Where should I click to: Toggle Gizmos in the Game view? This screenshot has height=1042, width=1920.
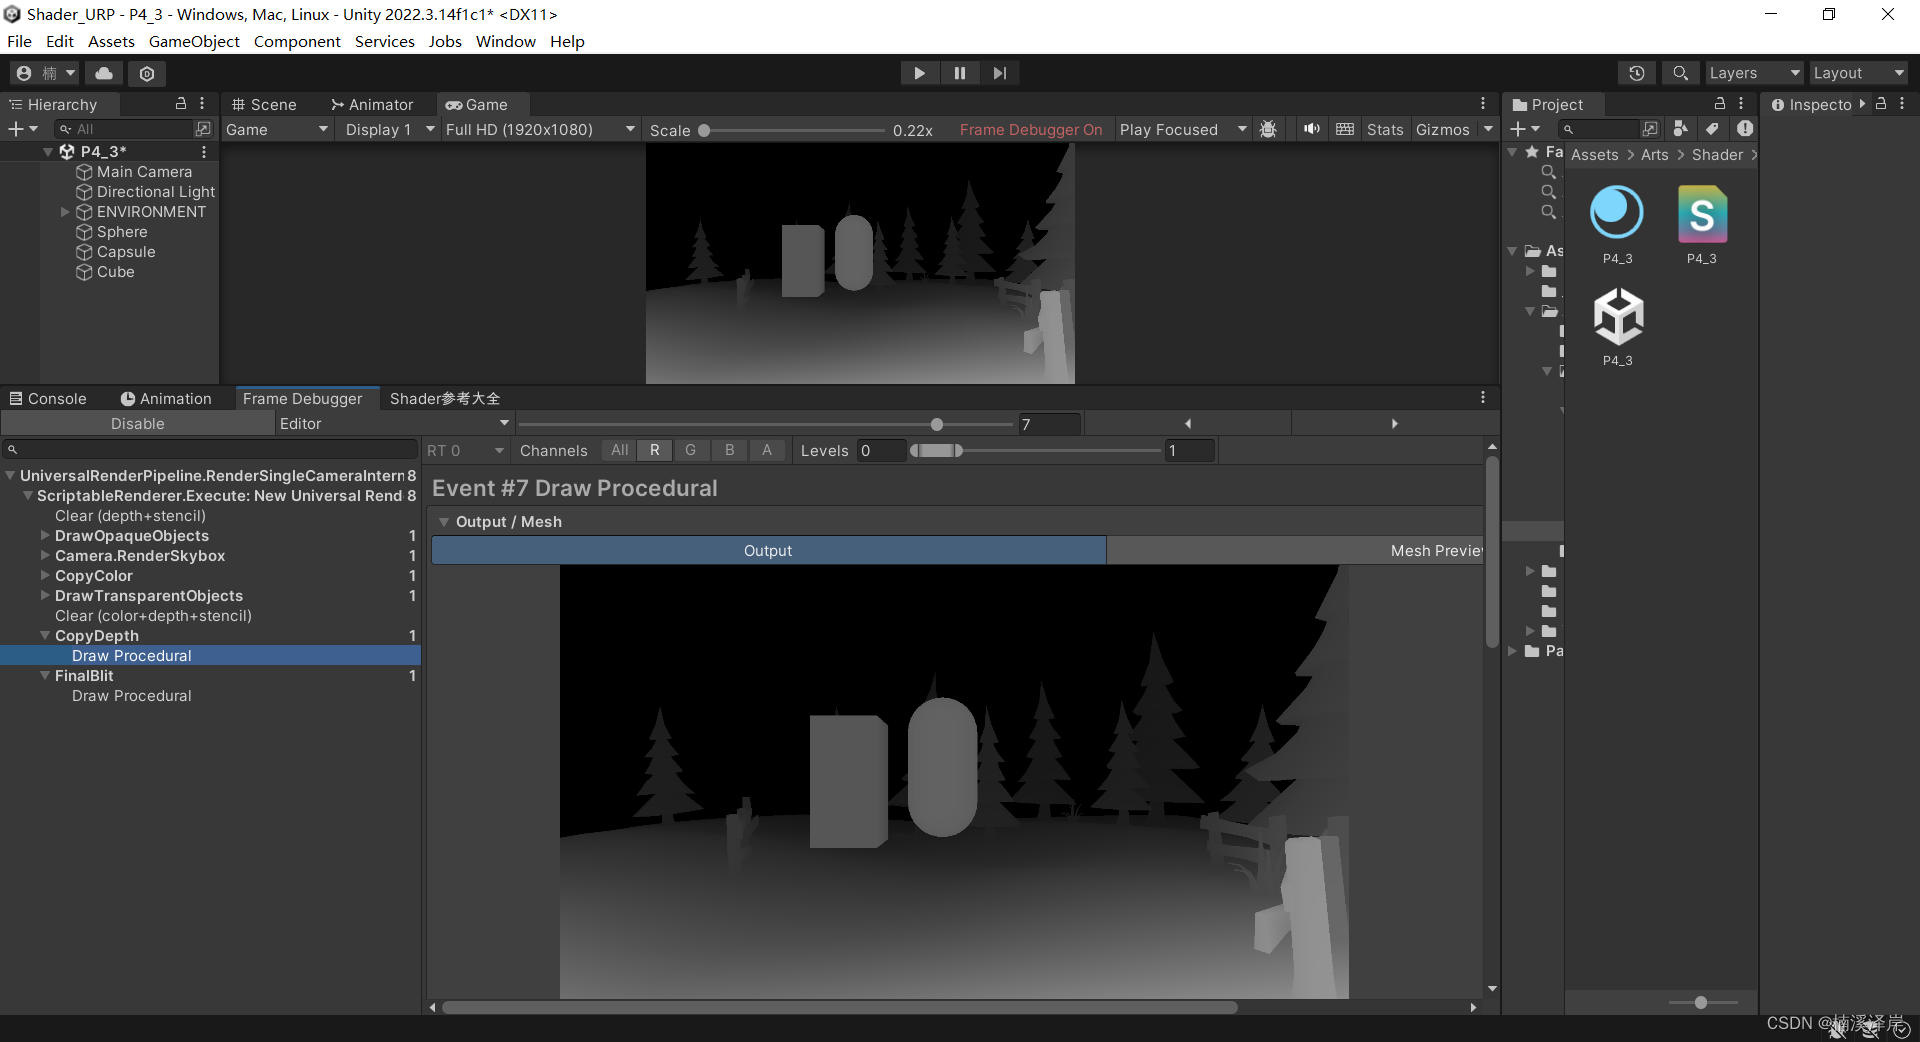point(1443,130)
